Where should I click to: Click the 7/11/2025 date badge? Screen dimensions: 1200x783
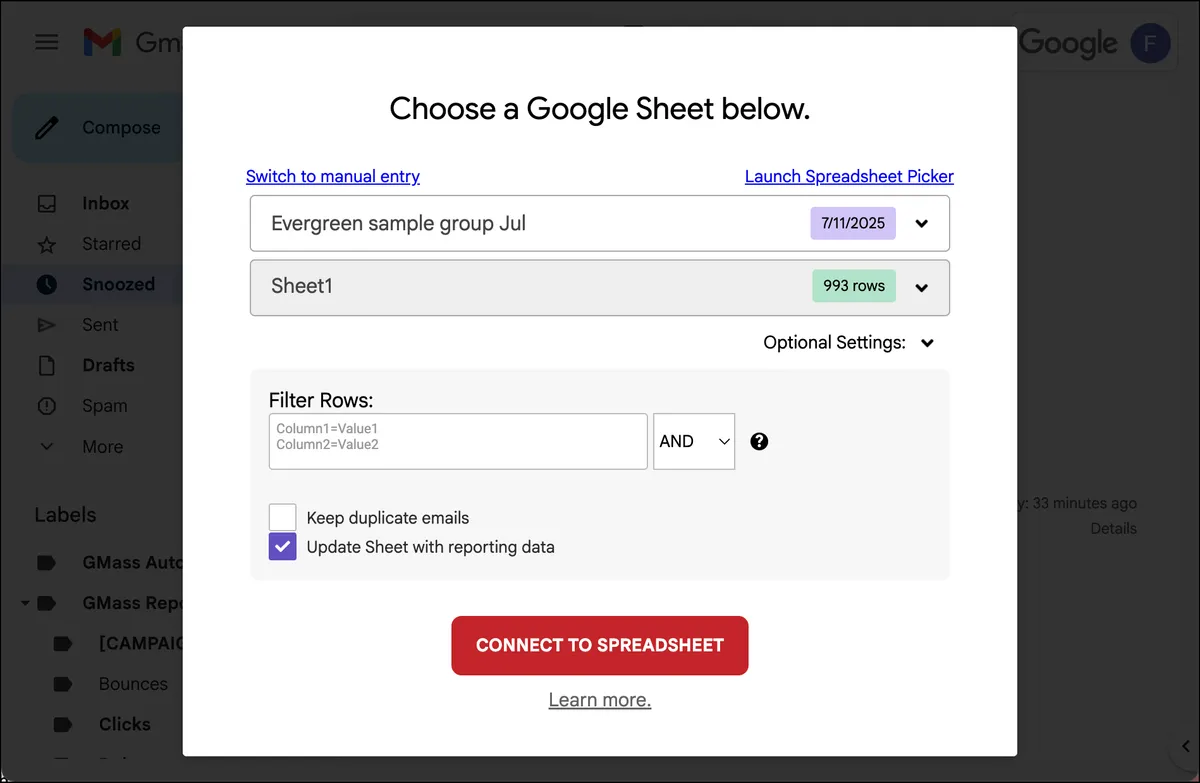pos(853,223)
